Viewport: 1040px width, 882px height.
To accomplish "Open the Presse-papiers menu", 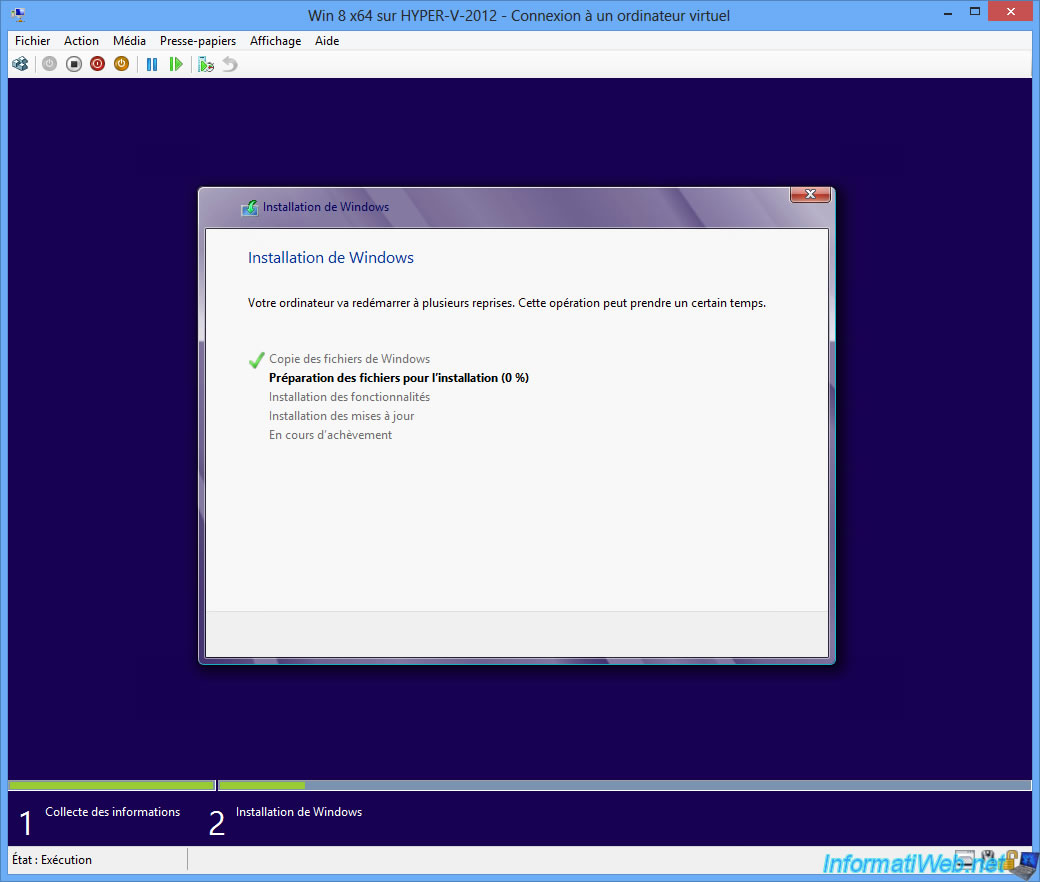I will tap(198, 41).
